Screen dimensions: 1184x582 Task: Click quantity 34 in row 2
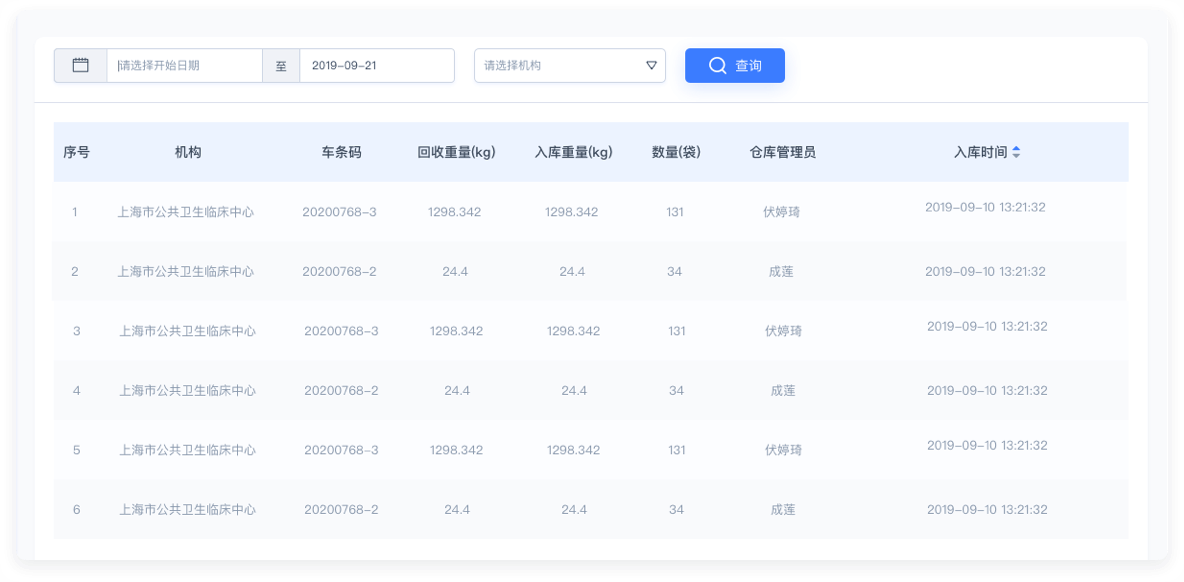[x=675, y=272]
